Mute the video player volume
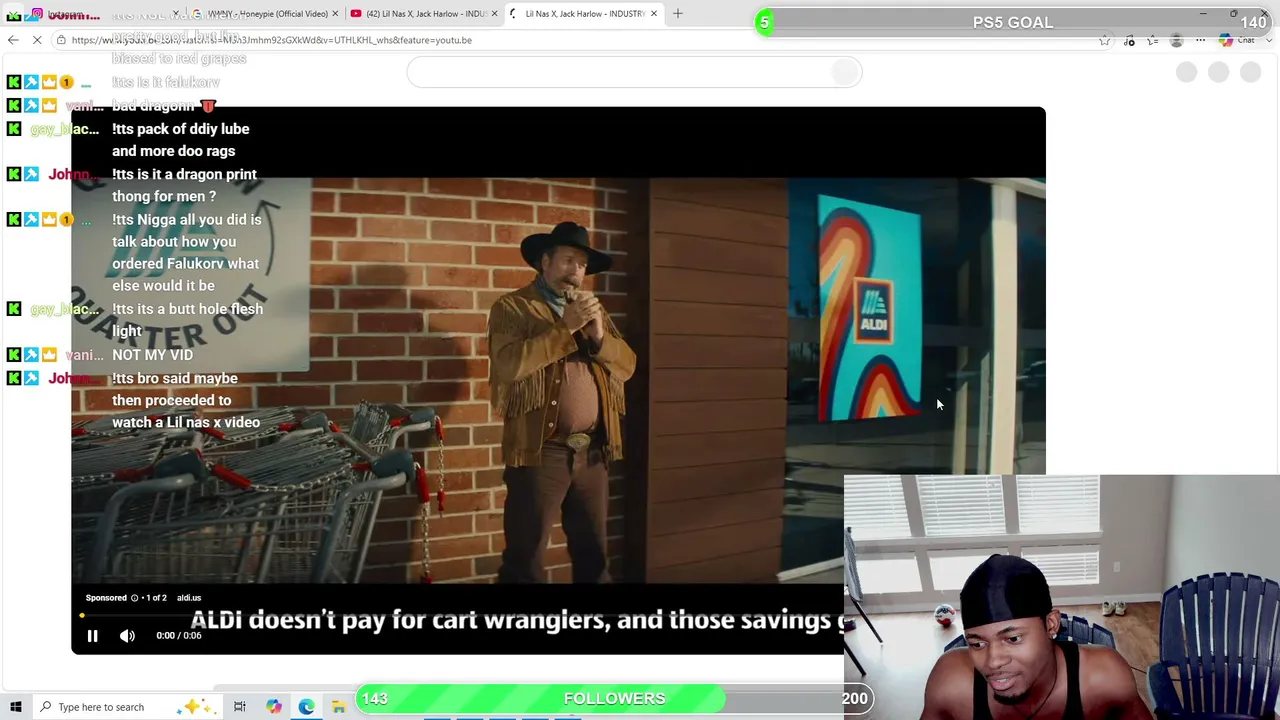 (x=127, y=635)
